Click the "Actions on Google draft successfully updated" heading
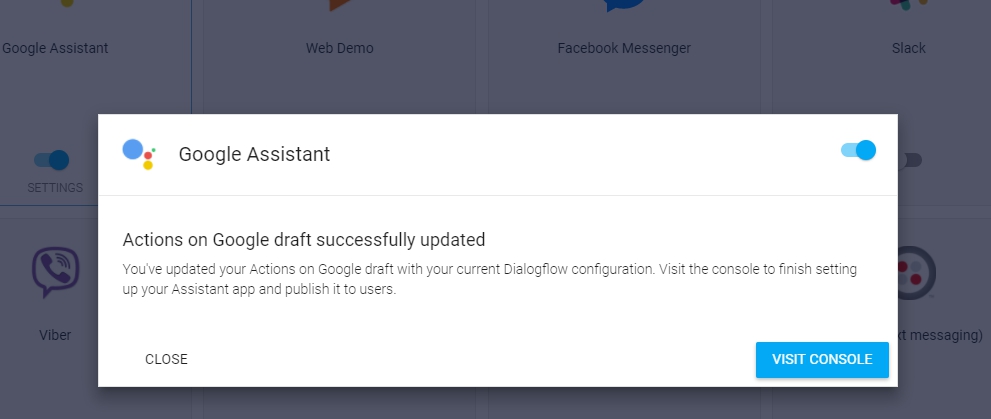The image size is (991, 419). click(304, 240)
